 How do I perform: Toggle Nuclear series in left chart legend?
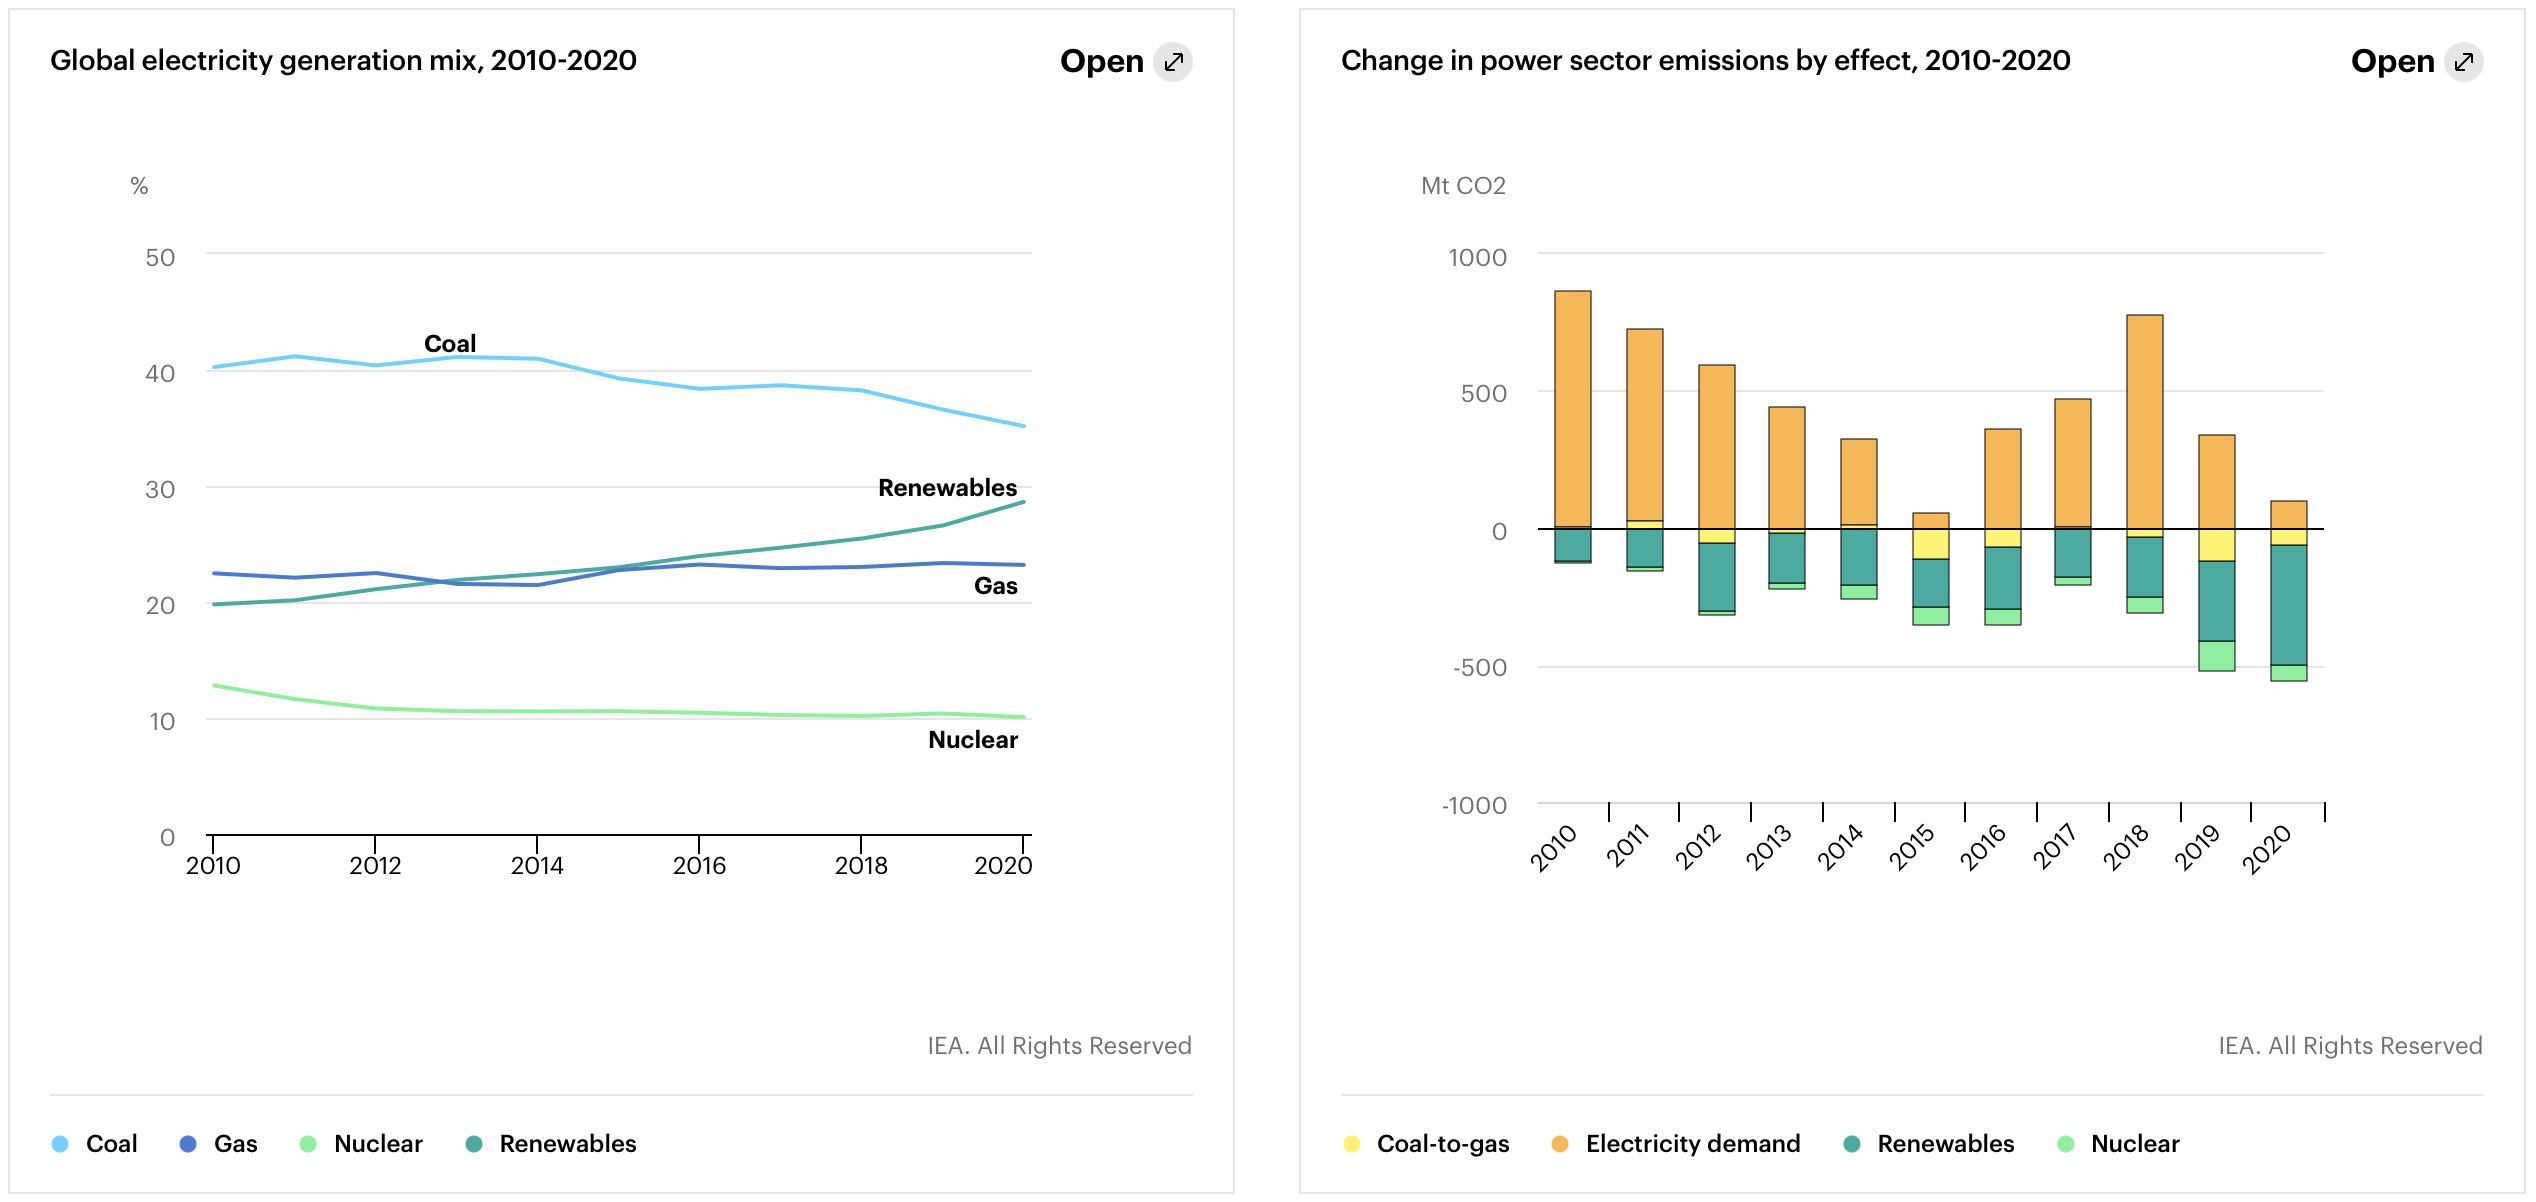pyautogui.click(x=378, y=1144)
